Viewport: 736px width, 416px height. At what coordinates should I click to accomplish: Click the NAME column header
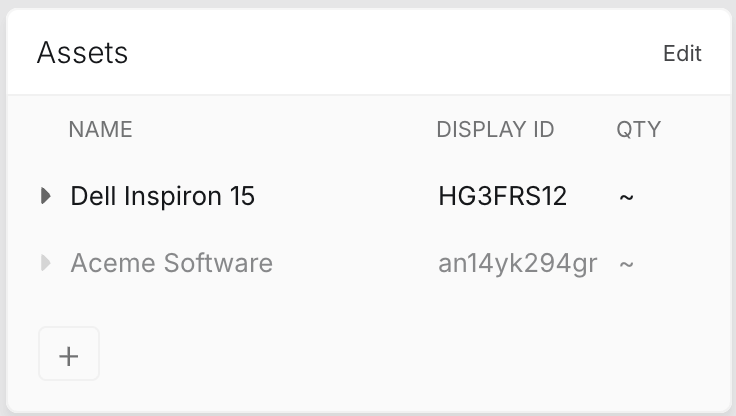[x=100, y=130]
